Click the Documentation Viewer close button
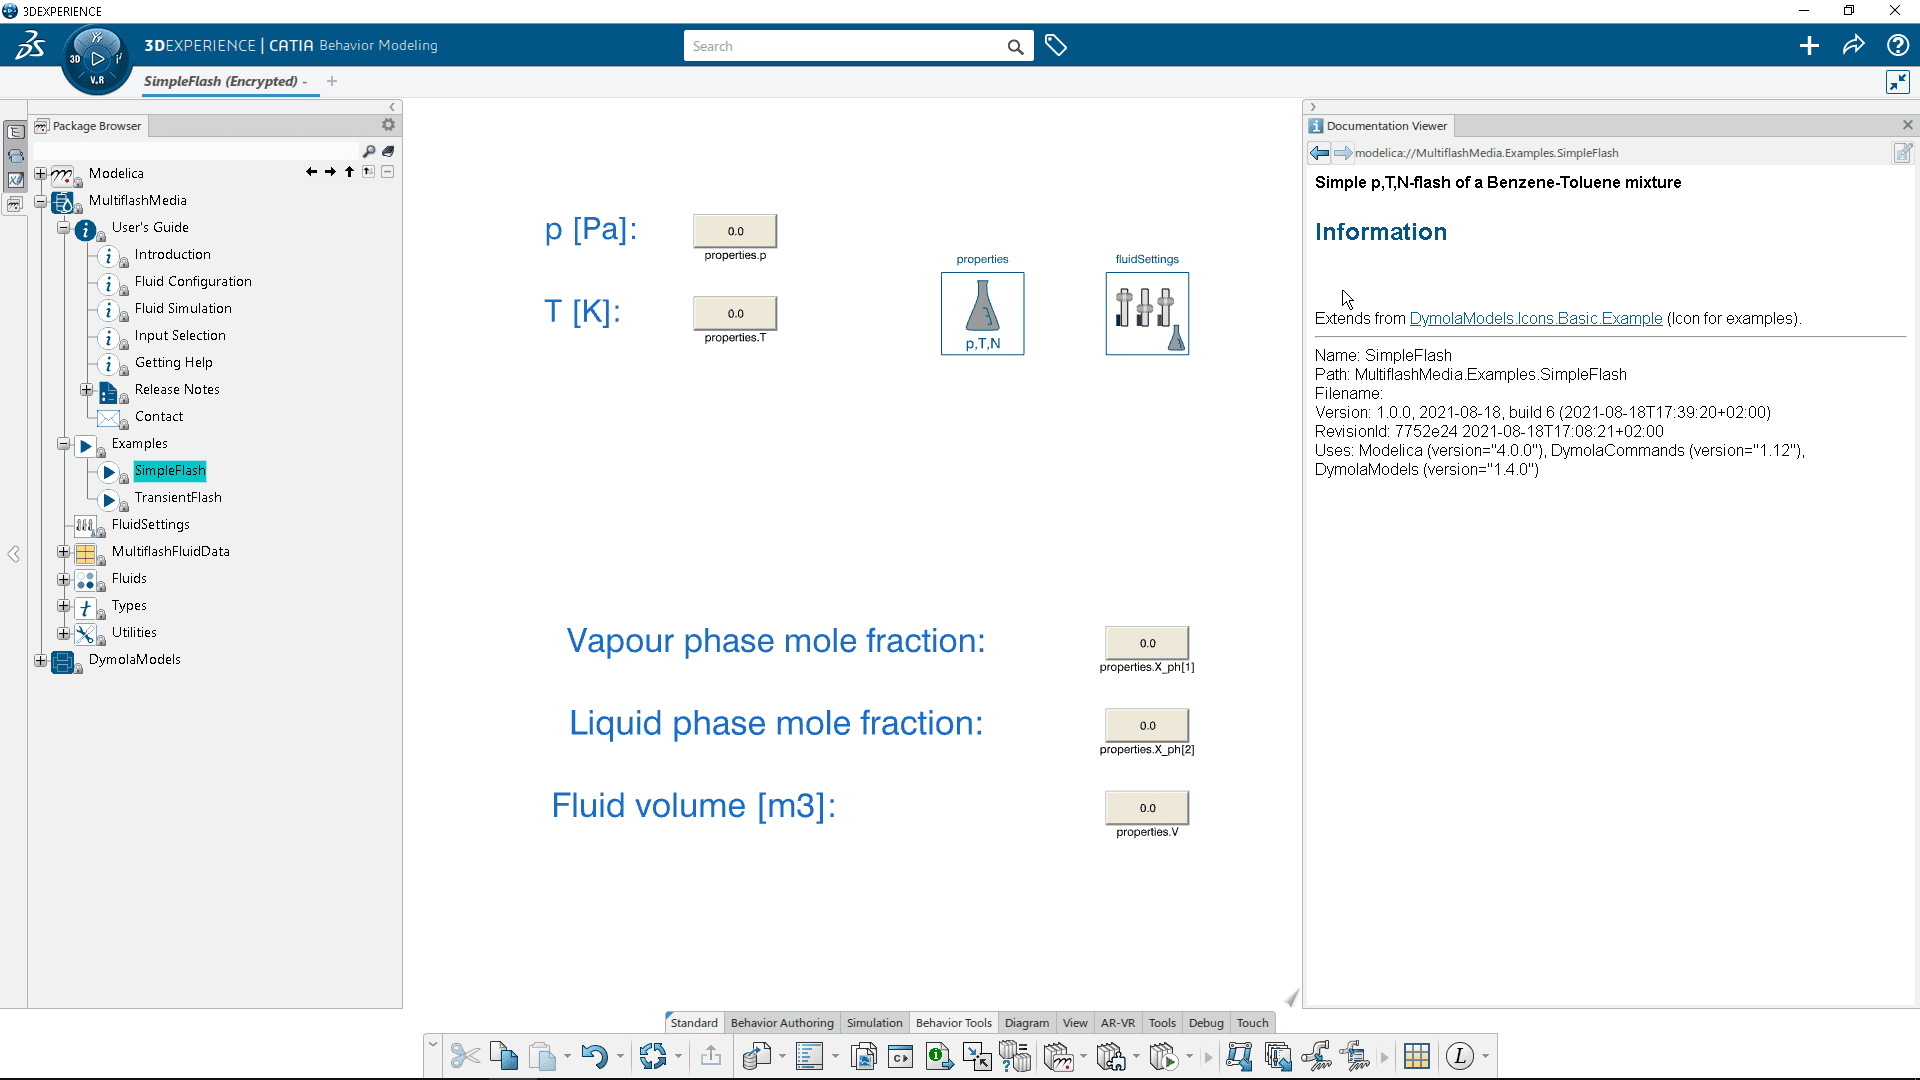 (1908, 125)
